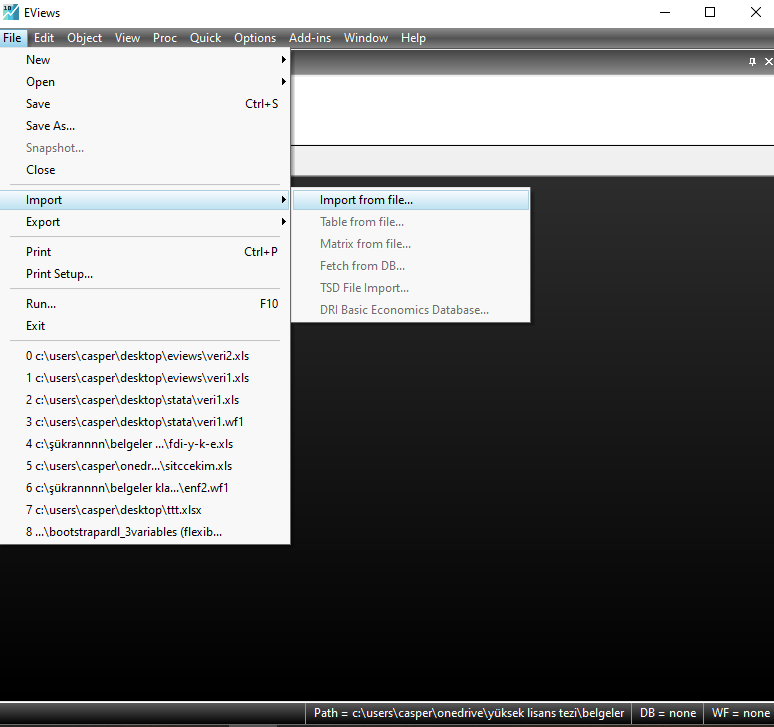The image size is (774, 727).
Task: Expand the Export submenu arrow
Action: (283, 222)
